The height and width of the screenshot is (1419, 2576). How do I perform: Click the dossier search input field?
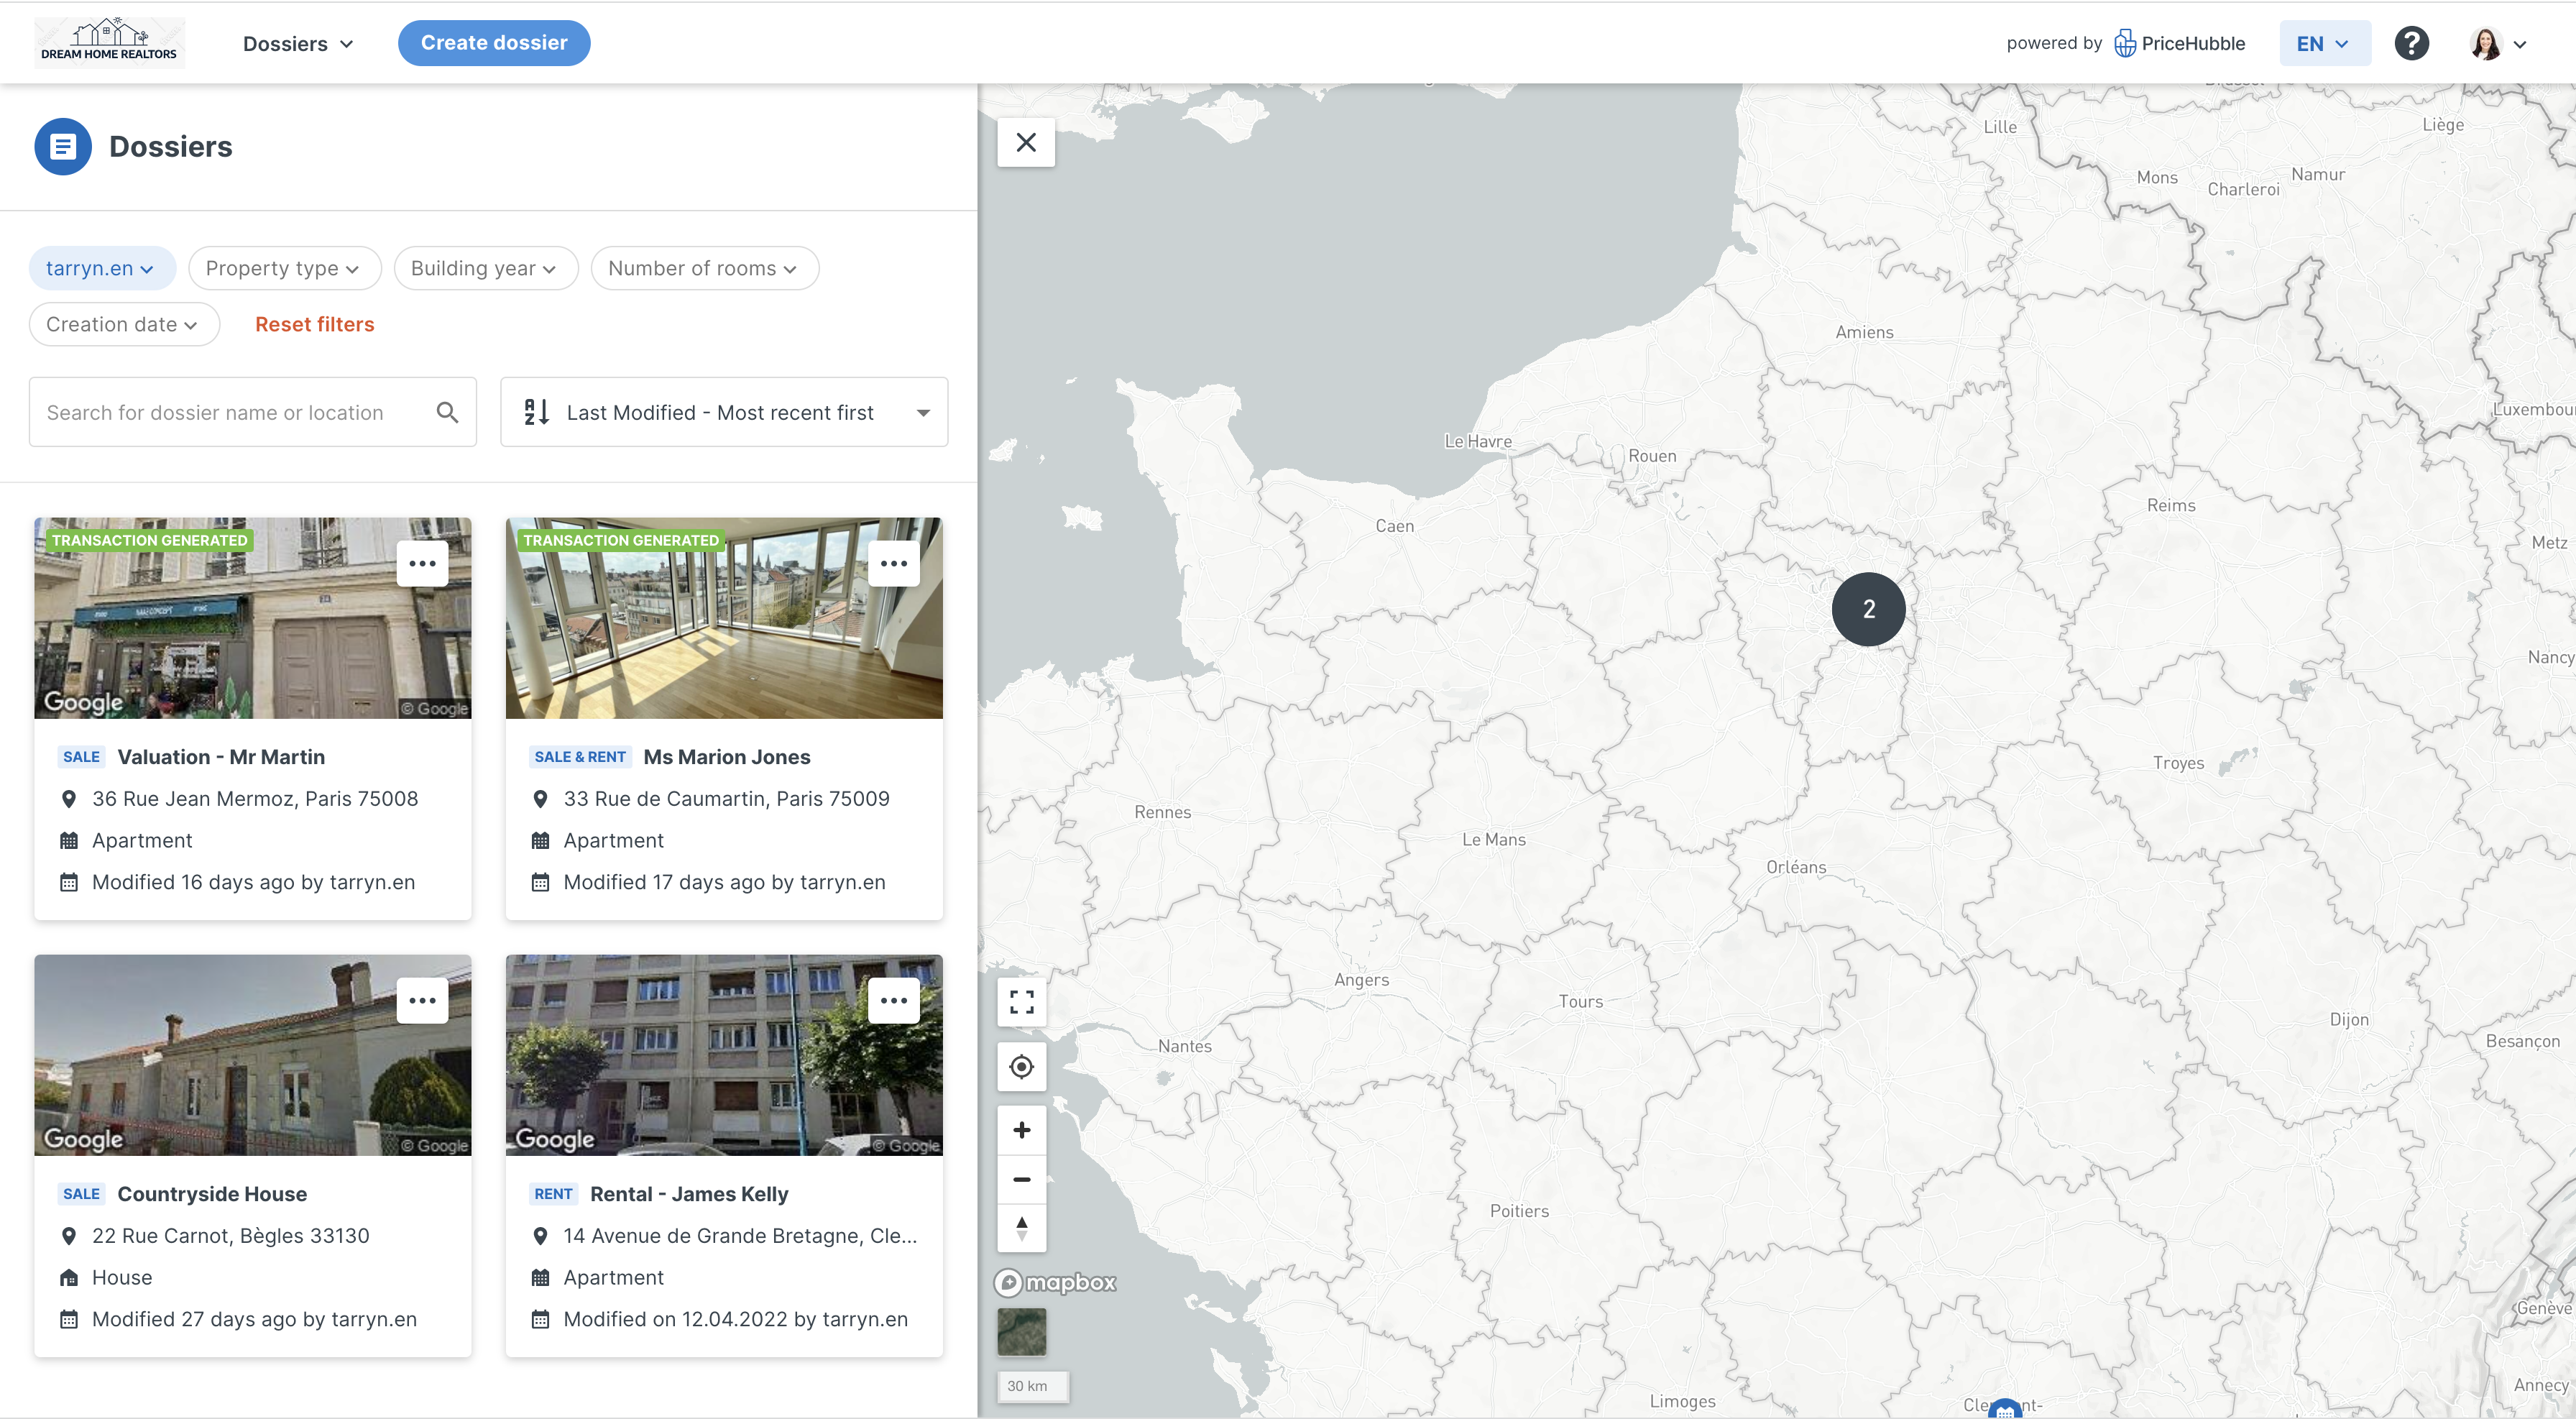click(230, 412)
